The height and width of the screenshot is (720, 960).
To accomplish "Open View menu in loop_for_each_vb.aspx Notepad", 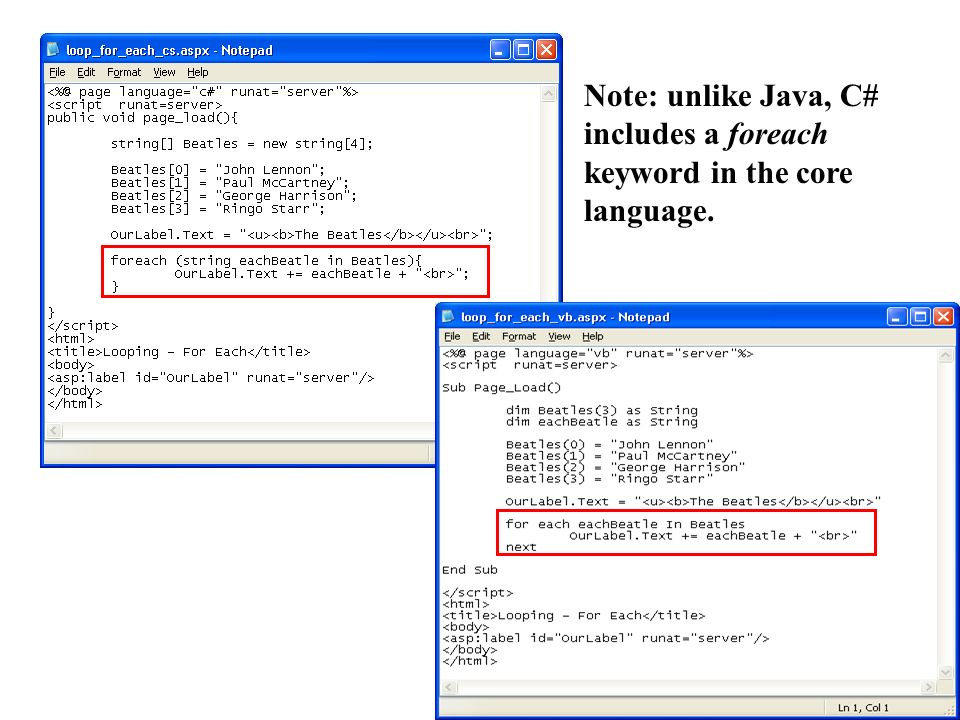I will (x=559, y=336).
